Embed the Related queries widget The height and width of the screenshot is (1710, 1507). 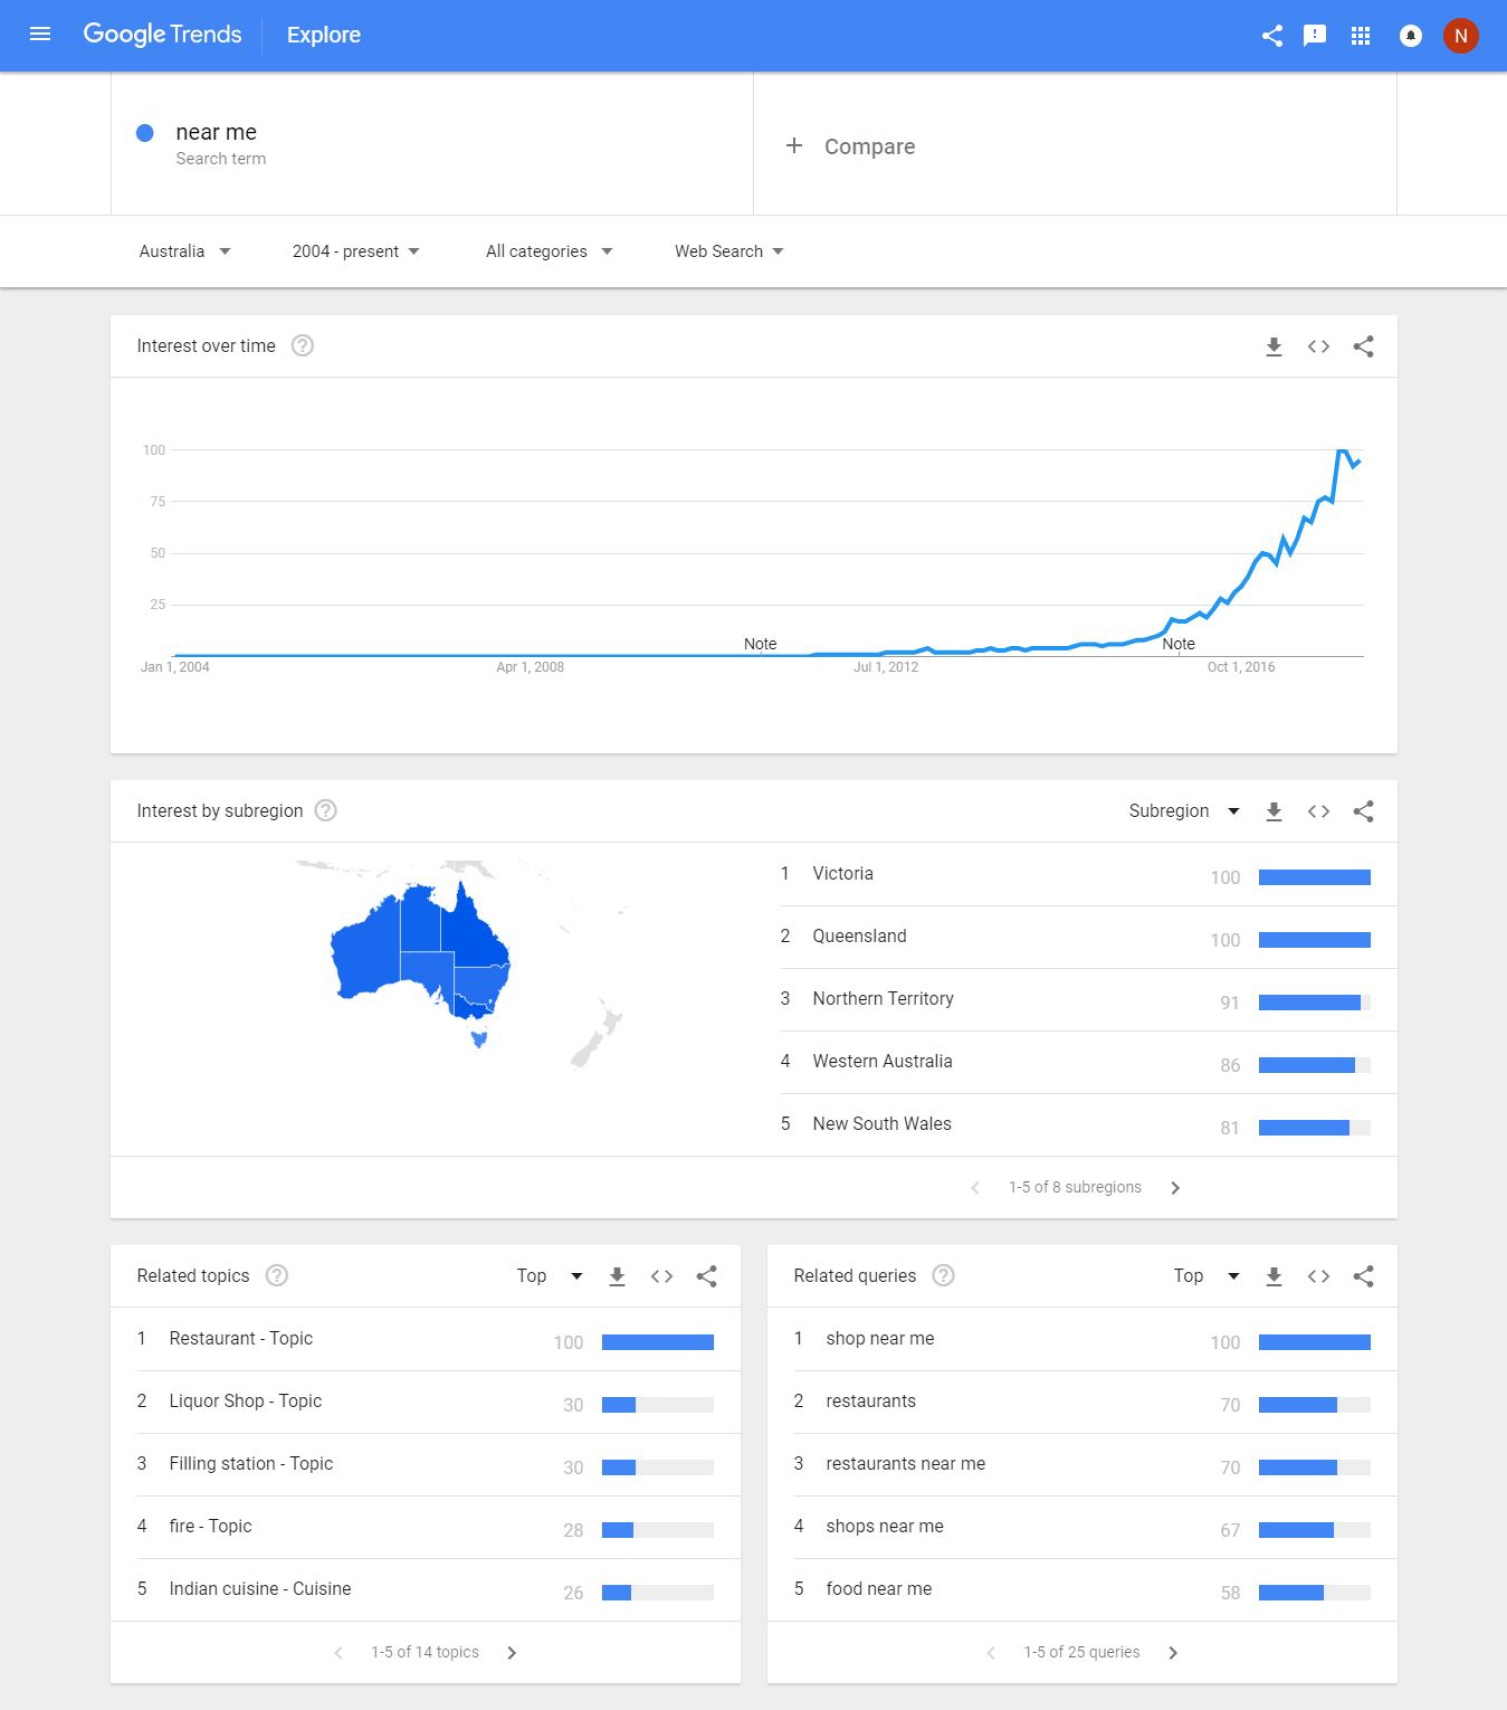click(1318, 1277)
